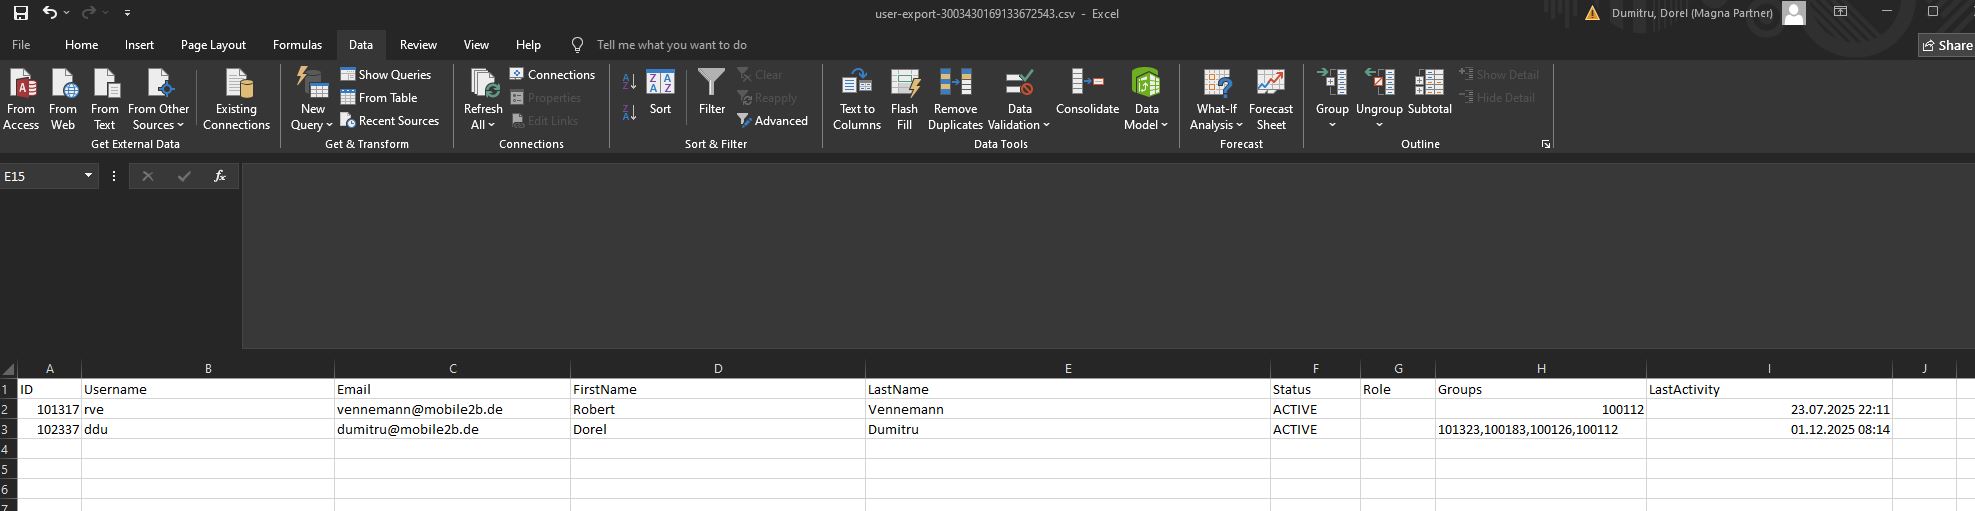
Task: Click Show Queries button
Action: pos(386,75)
